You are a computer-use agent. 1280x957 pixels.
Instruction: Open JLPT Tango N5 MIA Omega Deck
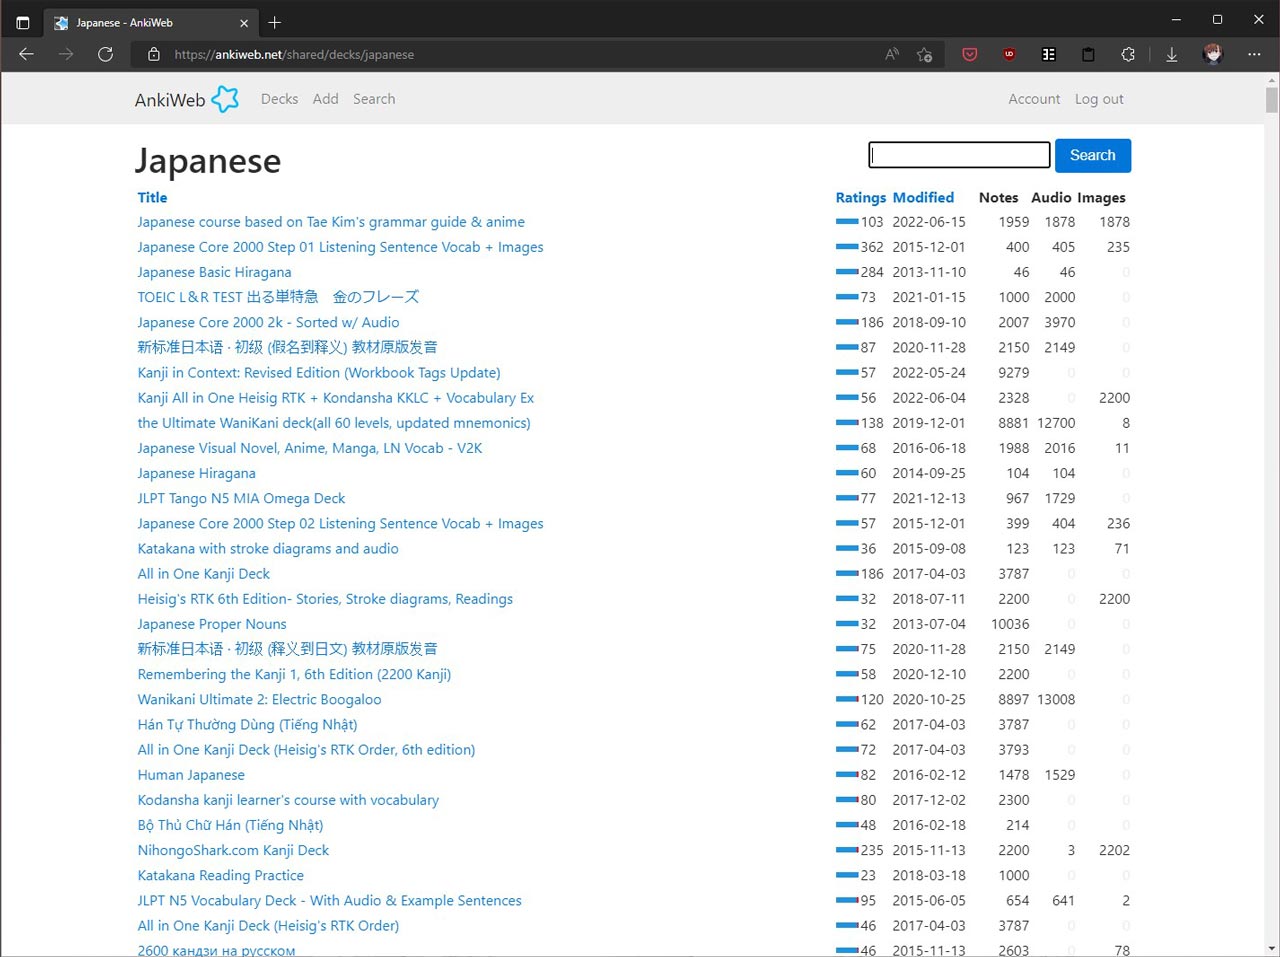click(241, 498)
